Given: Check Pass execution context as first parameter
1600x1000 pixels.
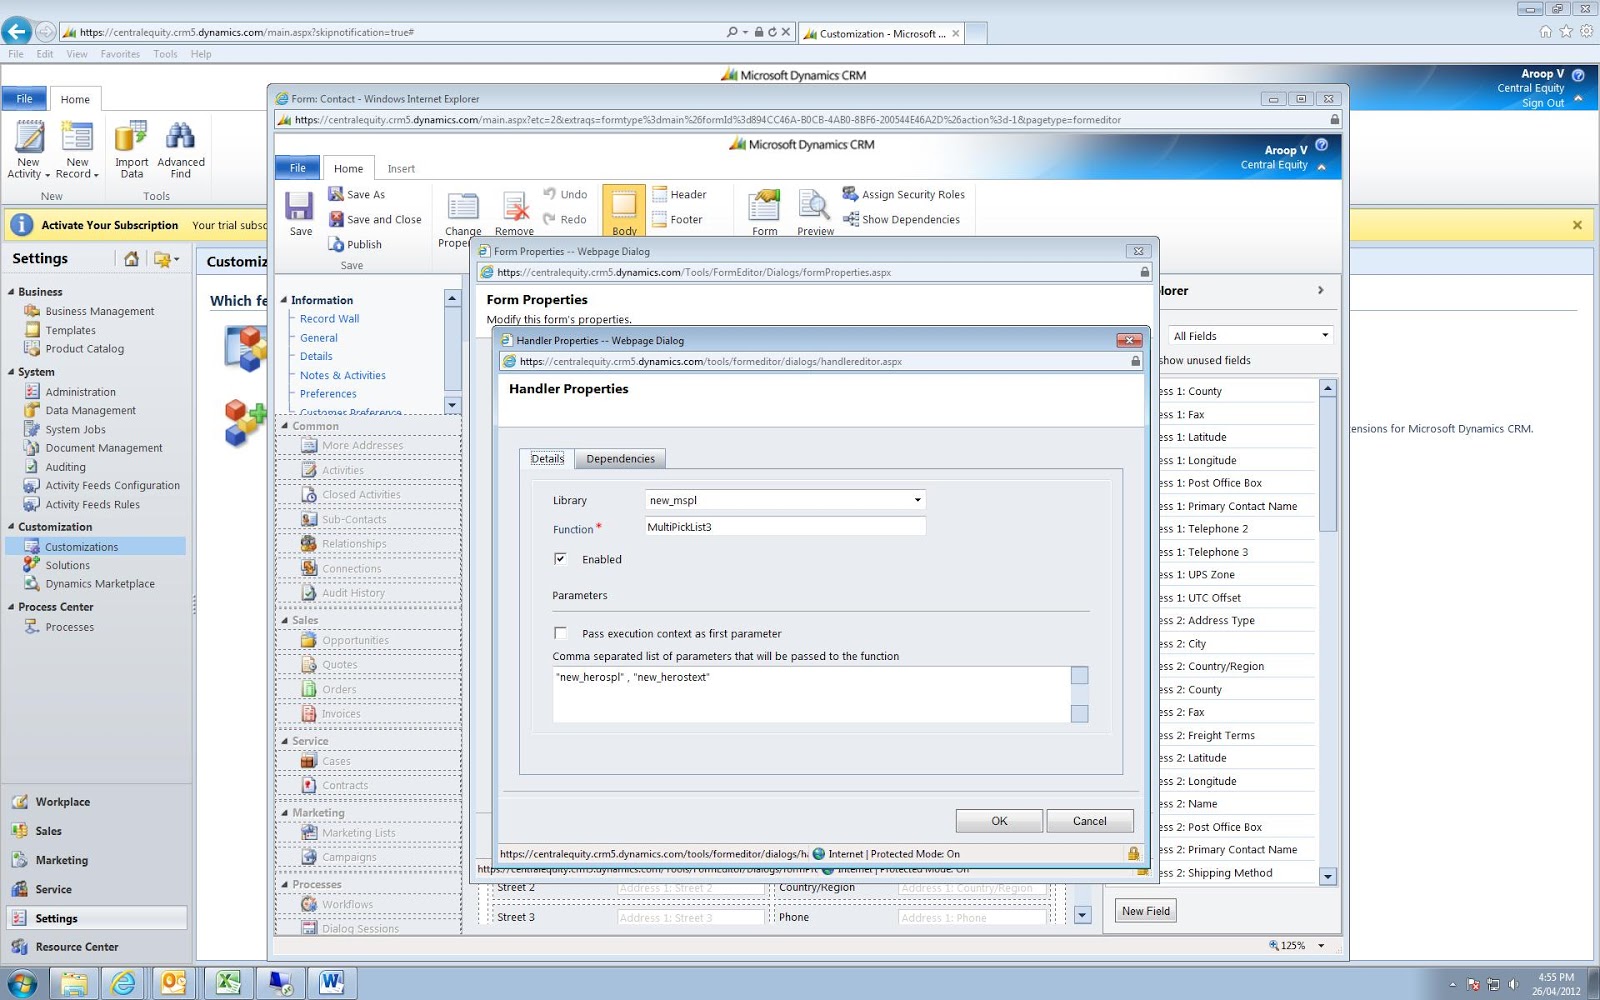Looking at the screenshot, I should tap(561, 633).
